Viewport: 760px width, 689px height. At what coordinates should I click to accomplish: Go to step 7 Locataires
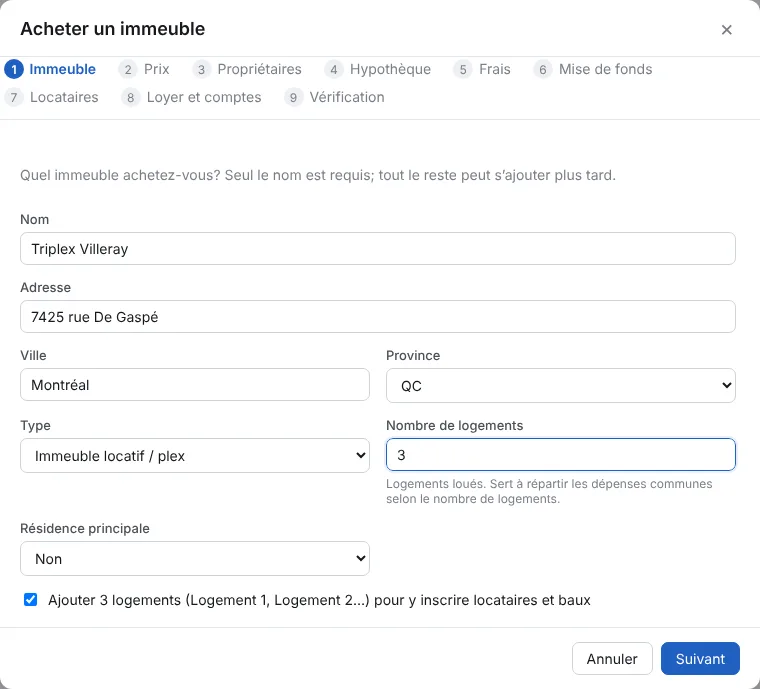51,97
